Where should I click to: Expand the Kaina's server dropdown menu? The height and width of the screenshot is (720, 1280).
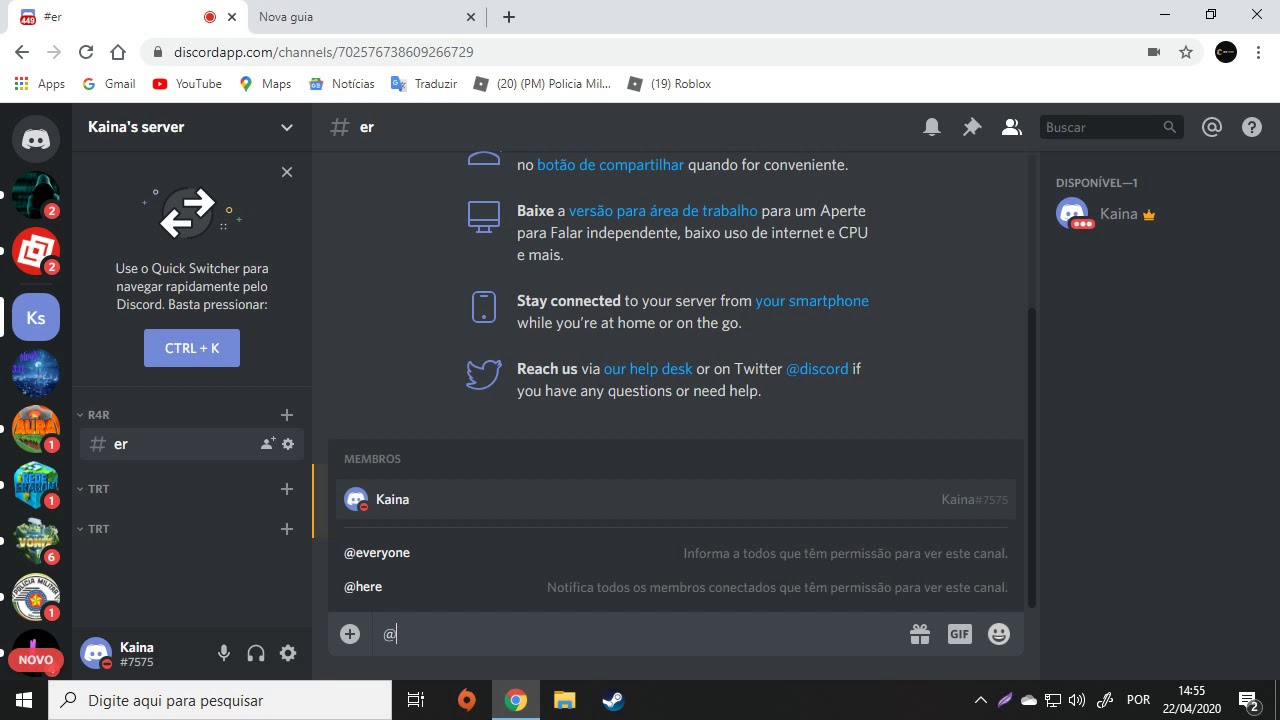(x=287, y=127)
